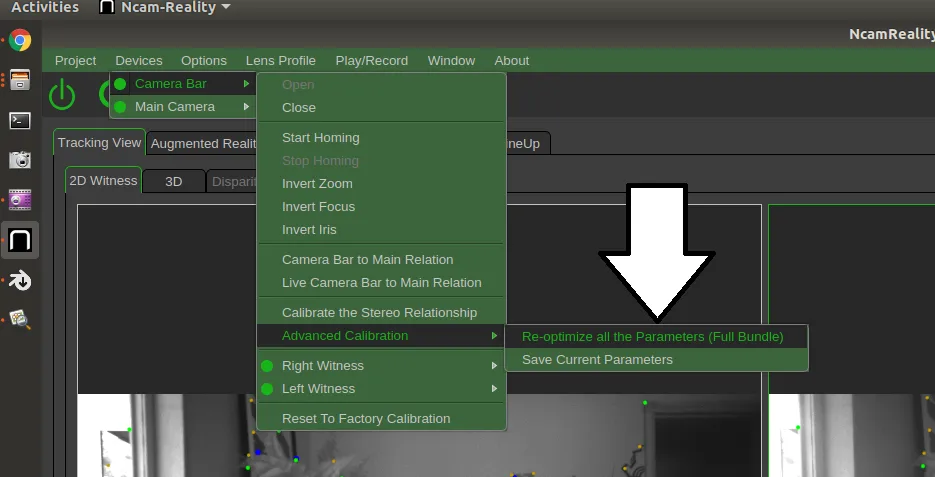This screenshot has width=935, height=477.
Task: Select the Ncam Reality dock icon
Action: 20,240
